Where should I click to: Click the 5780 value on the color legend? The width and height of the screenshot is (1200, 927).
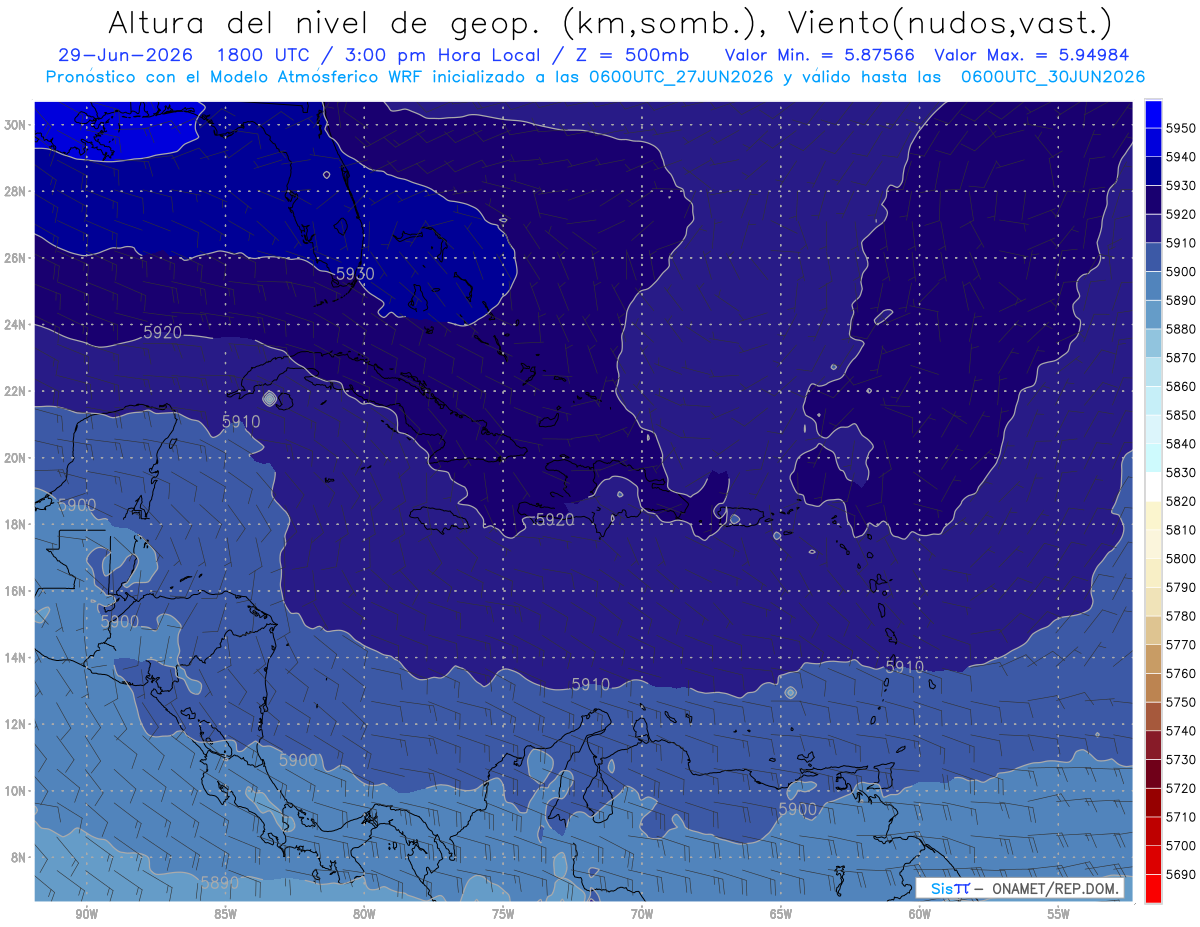tap(1181, 616)
